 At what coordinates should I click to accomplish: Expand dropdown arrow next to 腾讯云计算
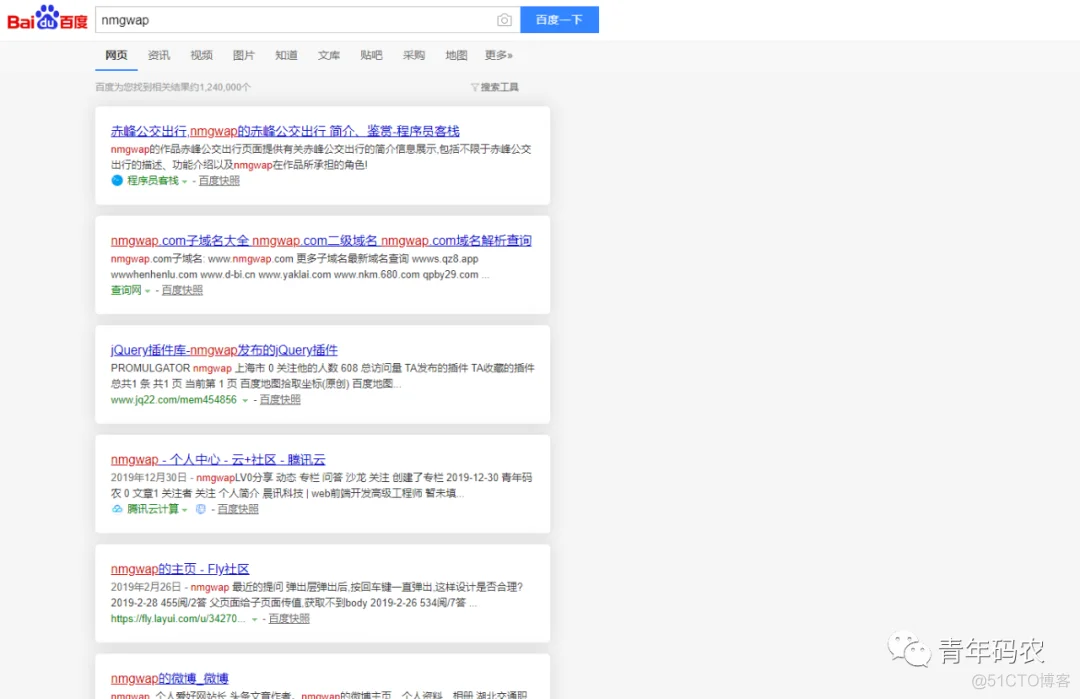[x=185, y=510]
